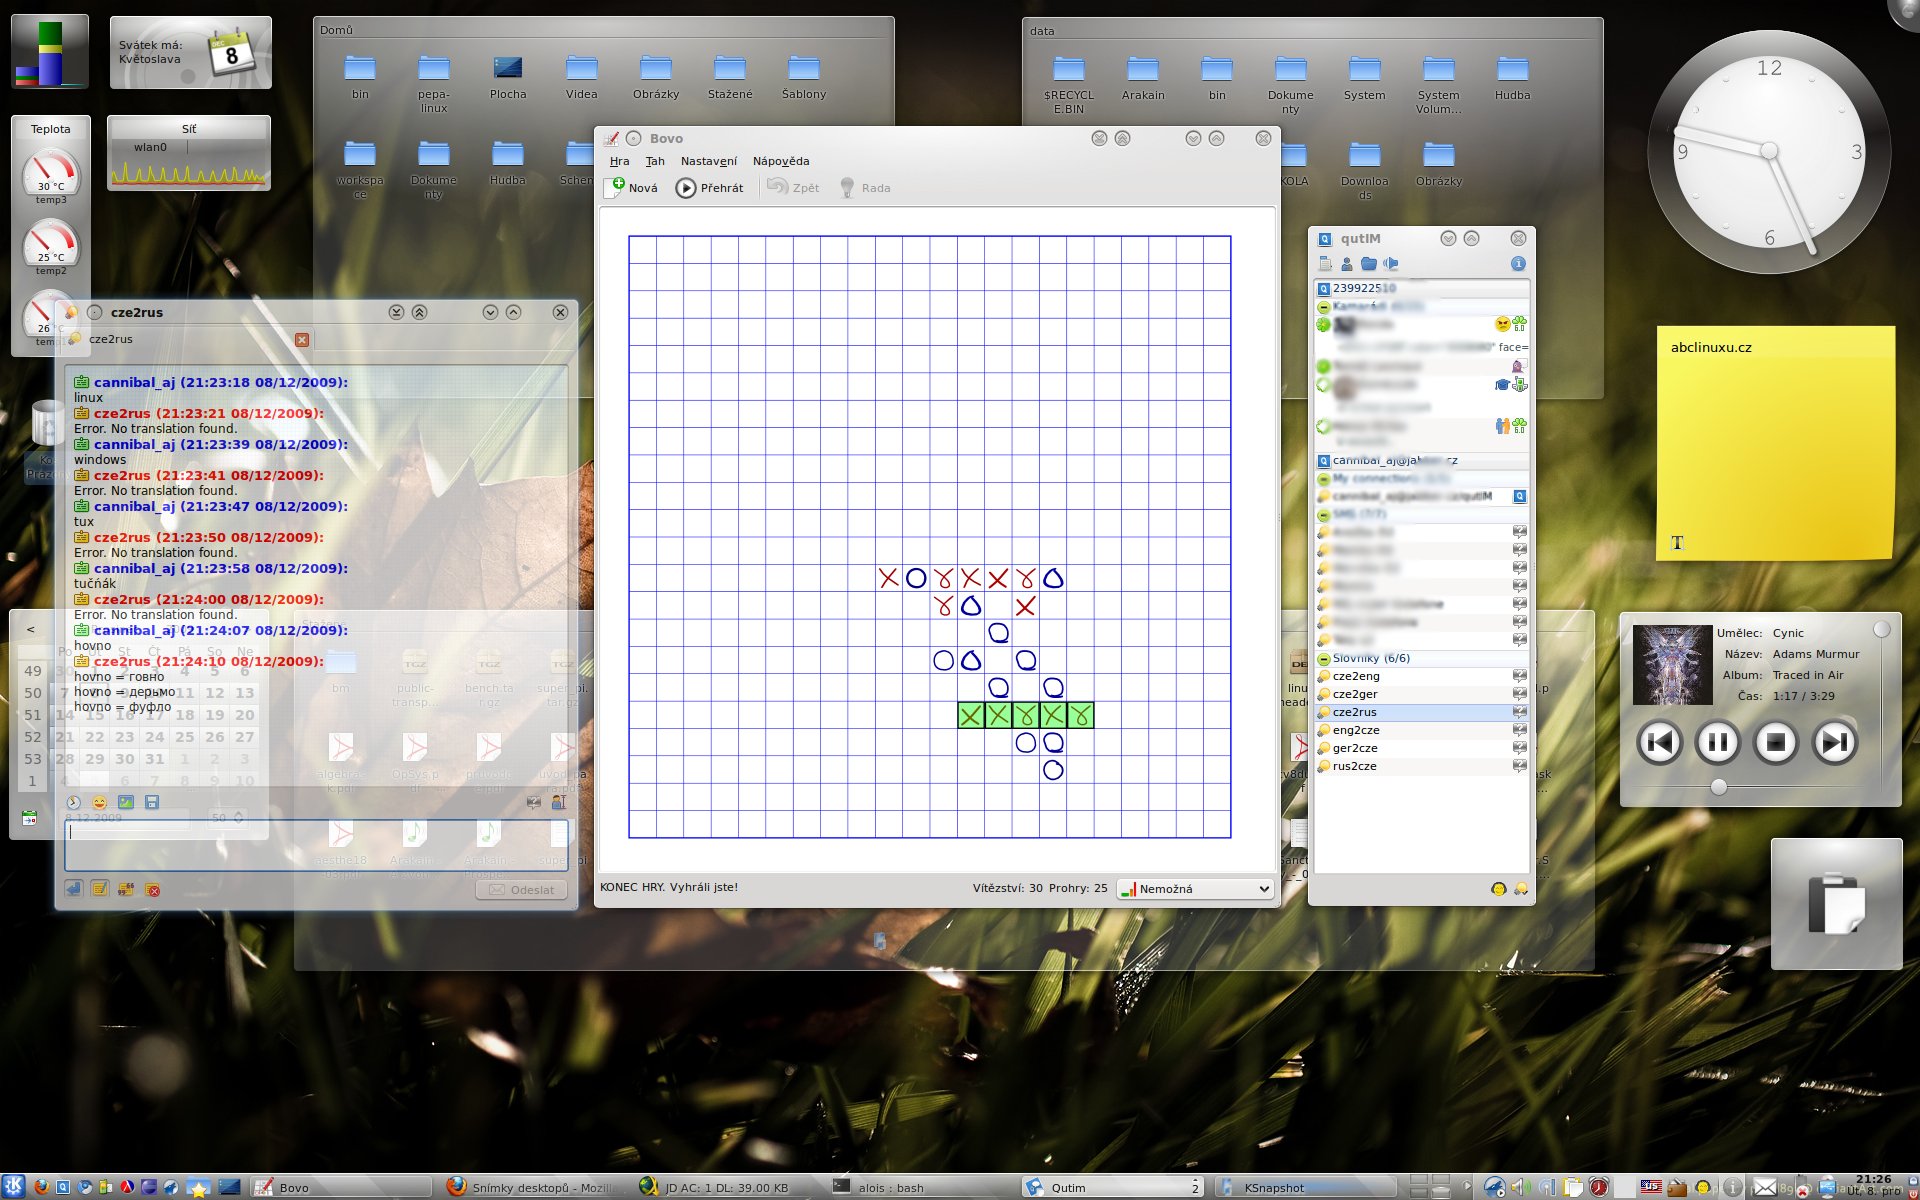
Task: Select the cze2eng contact in qutIM
Action: coord(1421,676)
